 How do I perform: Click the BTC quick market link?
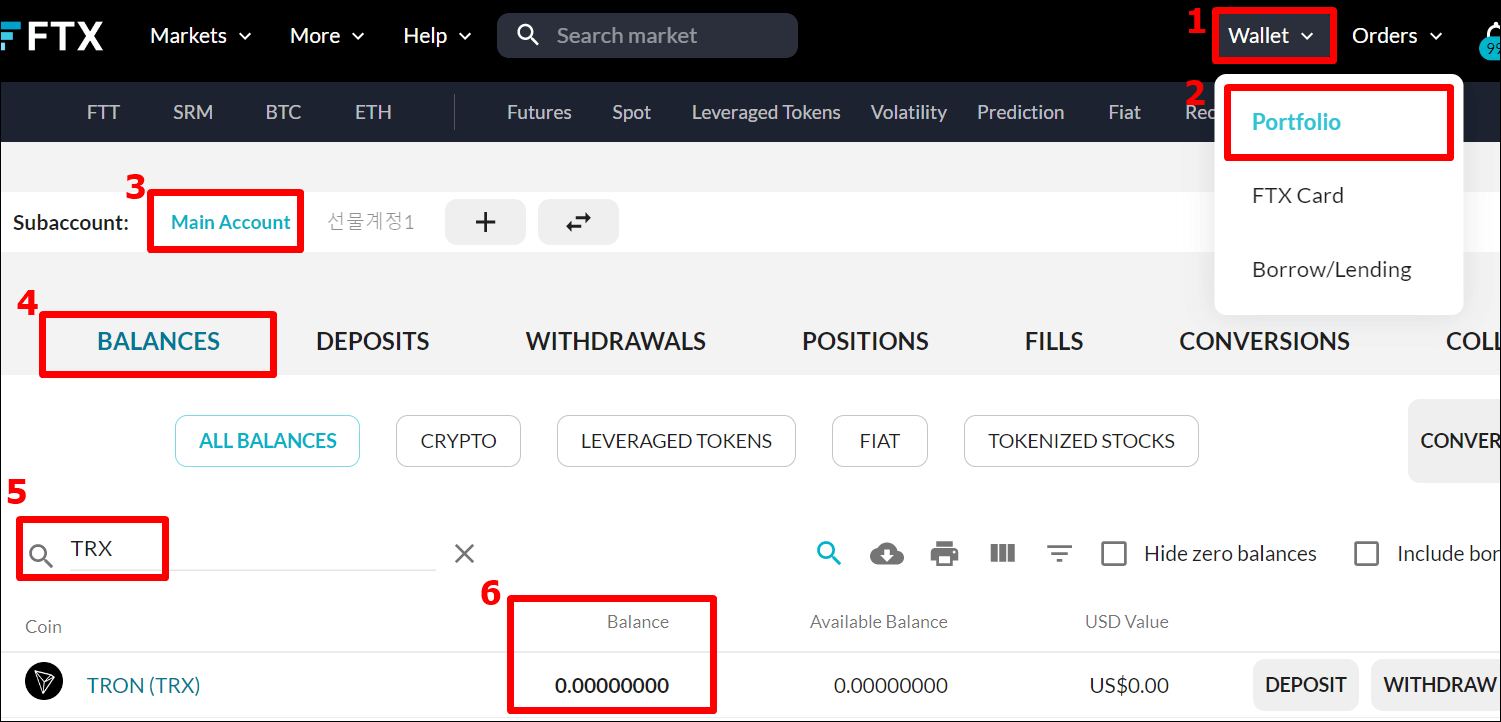pos(283,113)
